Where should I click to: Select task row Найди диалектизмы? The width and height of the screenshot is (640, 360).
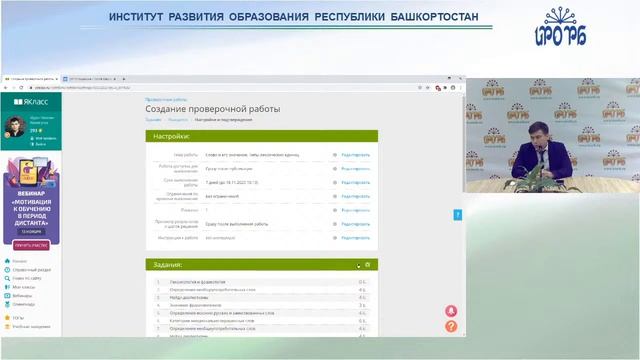coord(262,298)
